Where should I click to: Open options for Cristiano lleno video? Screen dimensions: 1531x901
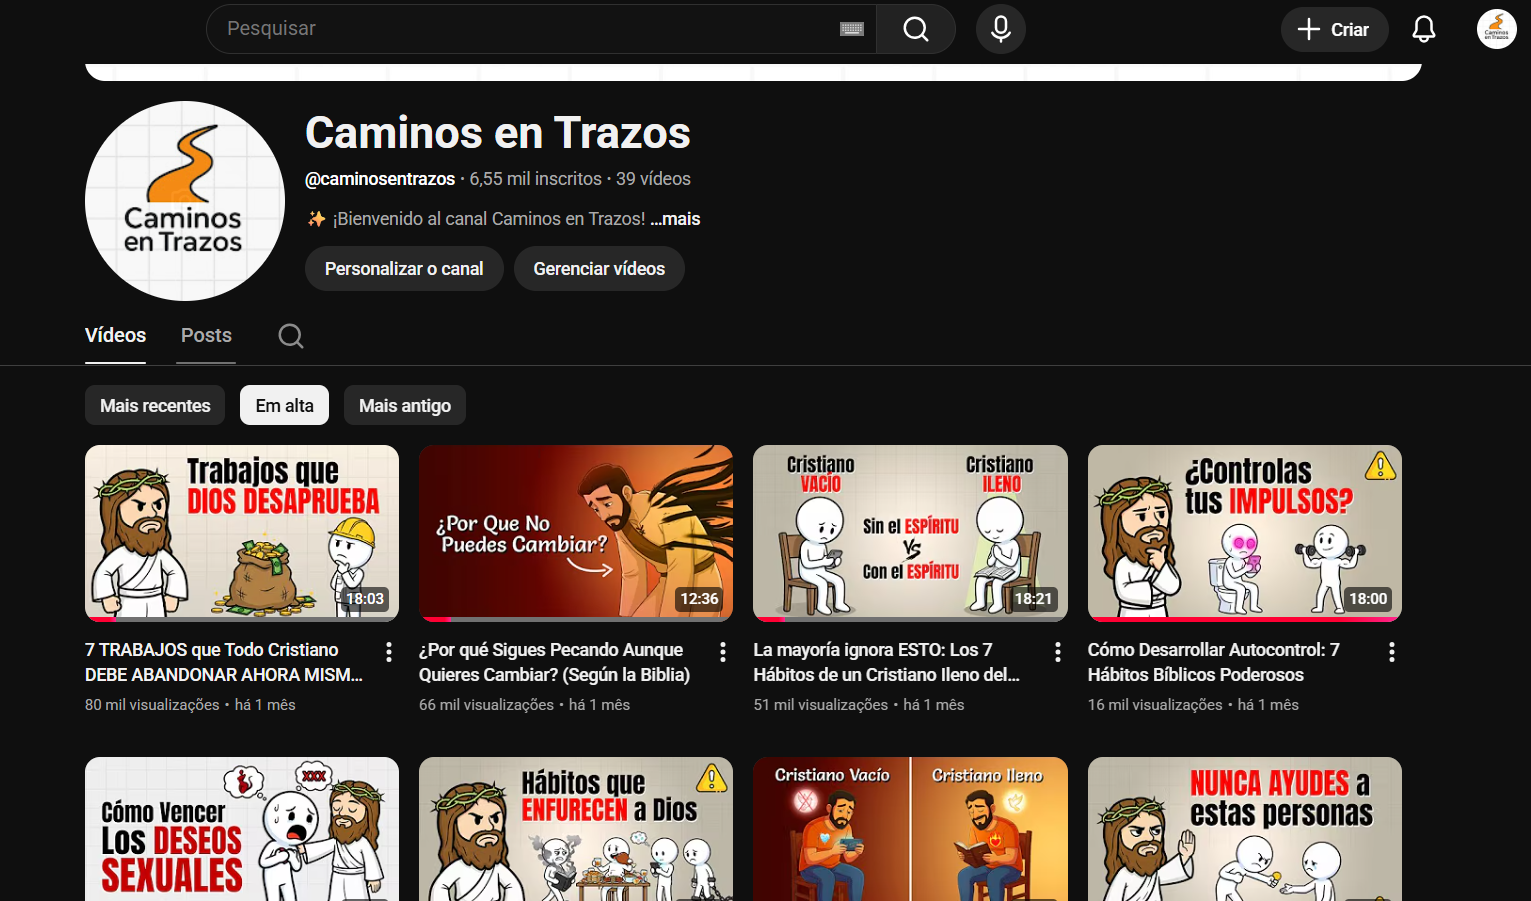1057,652
